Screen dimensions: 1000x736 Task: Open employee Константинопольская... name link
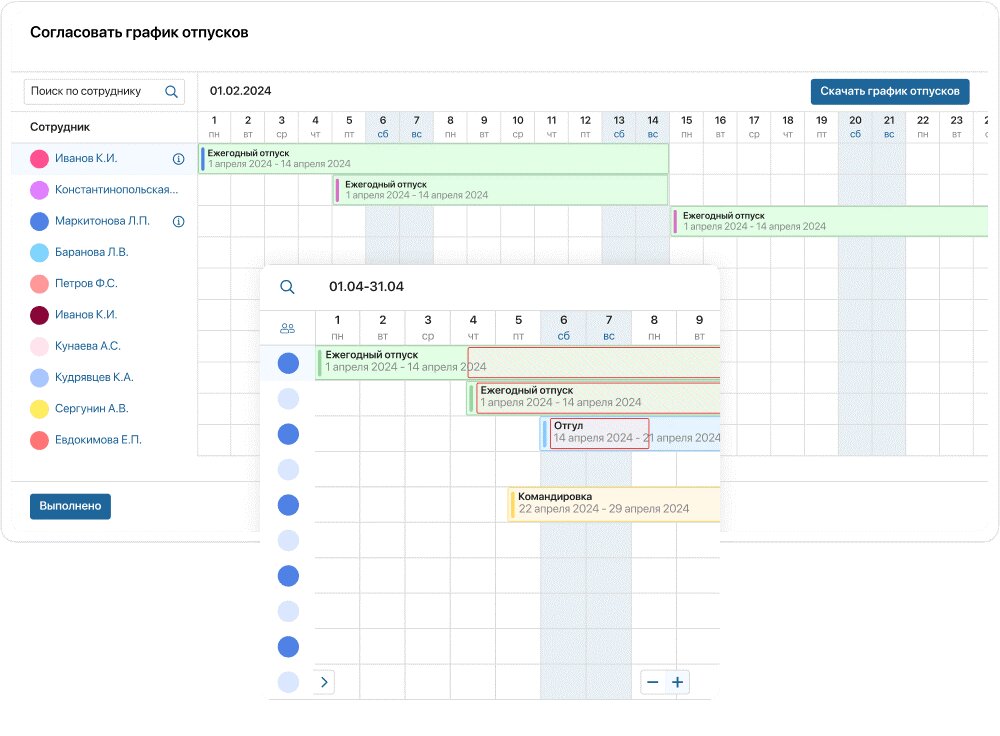[x=116, y=190]
